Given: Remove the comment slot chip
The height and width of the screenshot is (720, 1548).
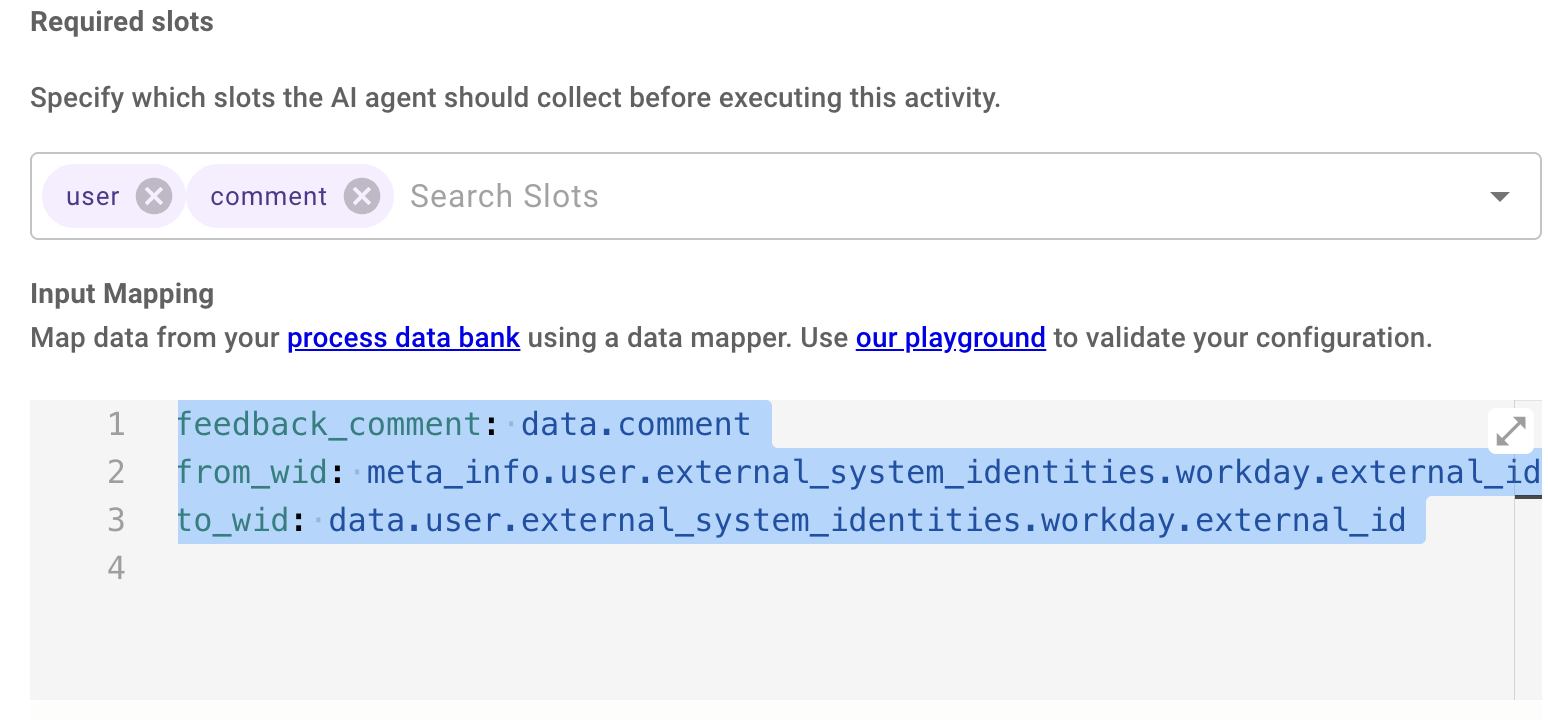Looking at the screenshot, I should tap(362, 196).
